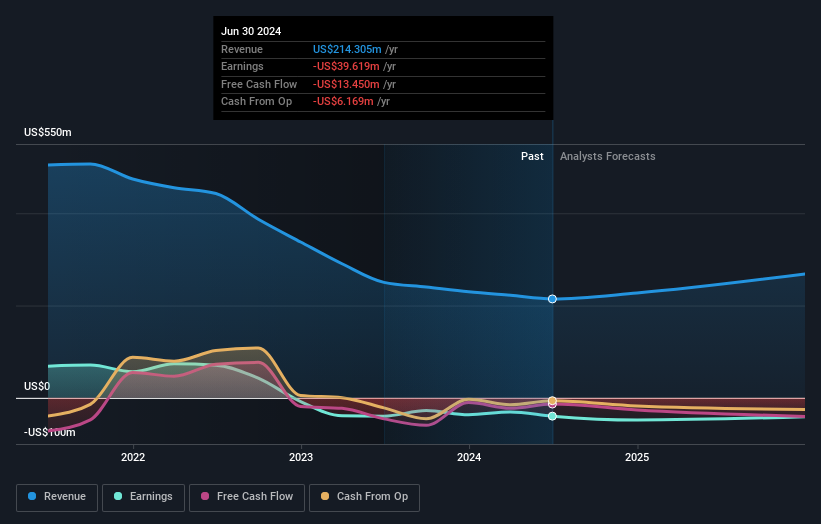The image size is (821, 524).
Task: Click the US$214.305m revenue value
Action: coord(347,49)
